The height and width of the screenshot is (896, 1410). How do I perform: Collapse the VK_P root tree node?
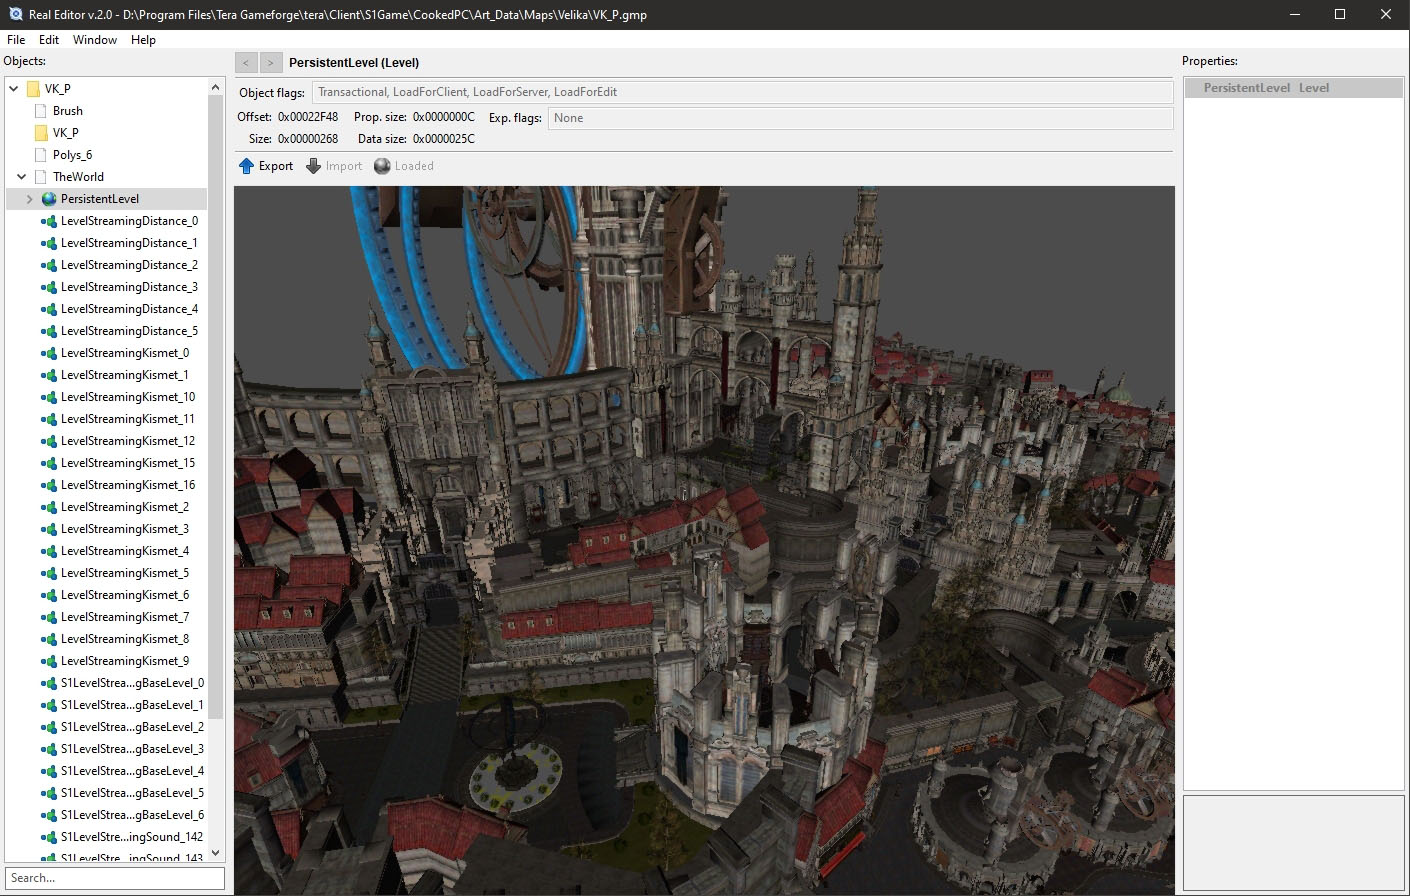tap(14, 89)
